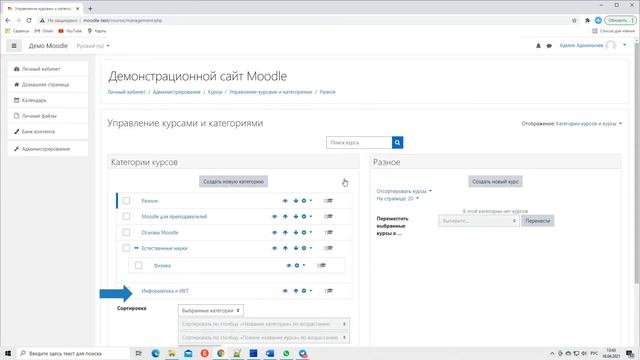The image size is (640, 360).
Task: Check the Основы Moodle checkbox
Action: coord(126,233)
